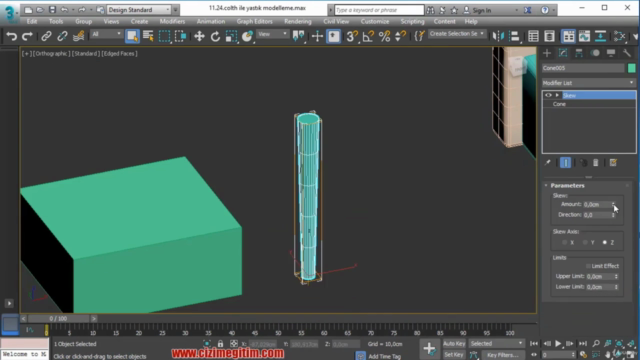Click Pin Stack icon under modifier stack
Screen dimensions: 640x360
pos(547,163)
